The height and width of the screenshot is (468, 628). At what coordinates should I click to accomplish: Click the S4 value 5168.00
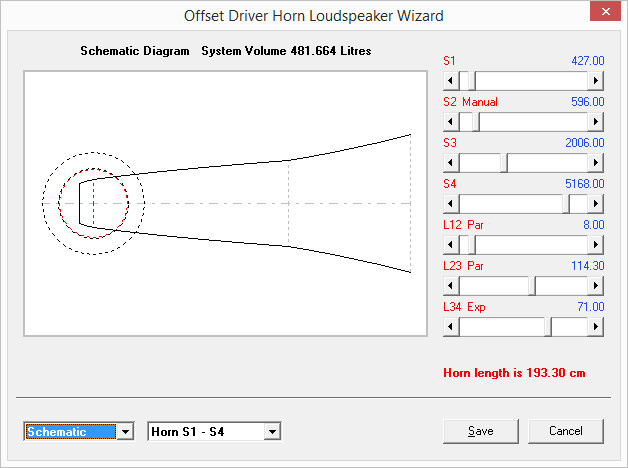point(584,184)
